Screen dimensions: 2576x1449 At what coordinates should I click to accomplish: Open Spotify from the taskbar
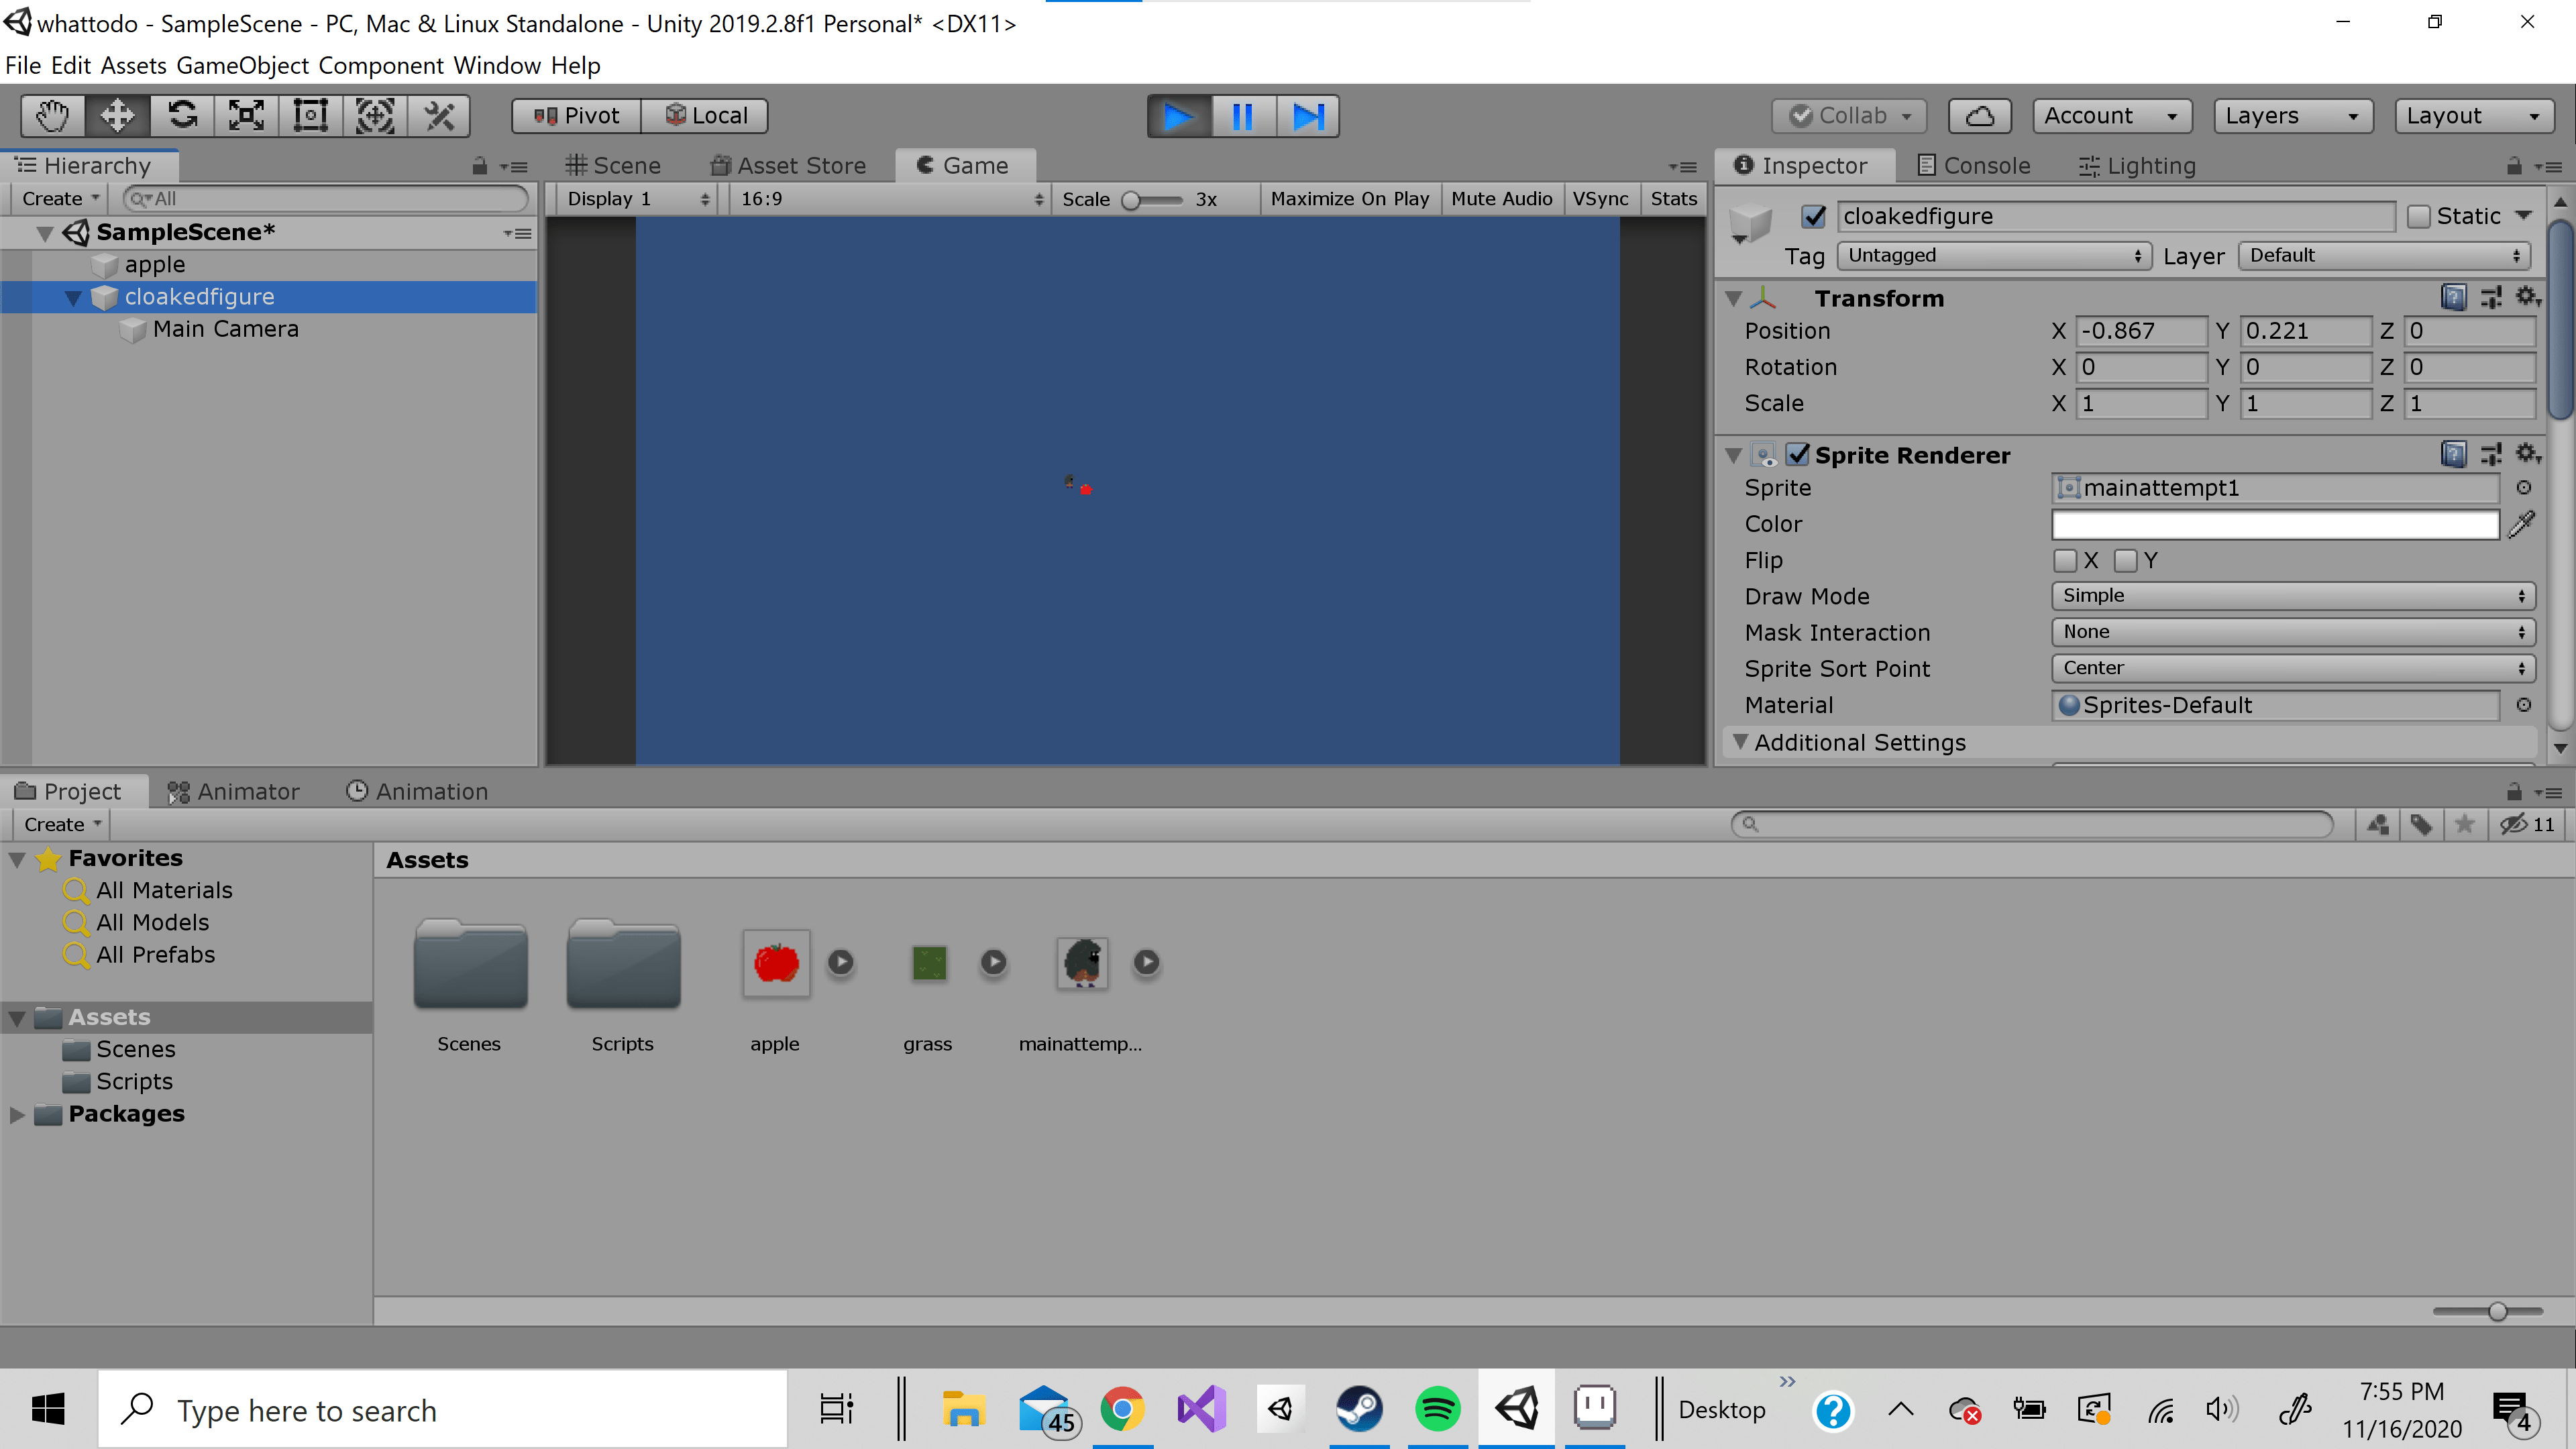[x=1437, y=1409]
